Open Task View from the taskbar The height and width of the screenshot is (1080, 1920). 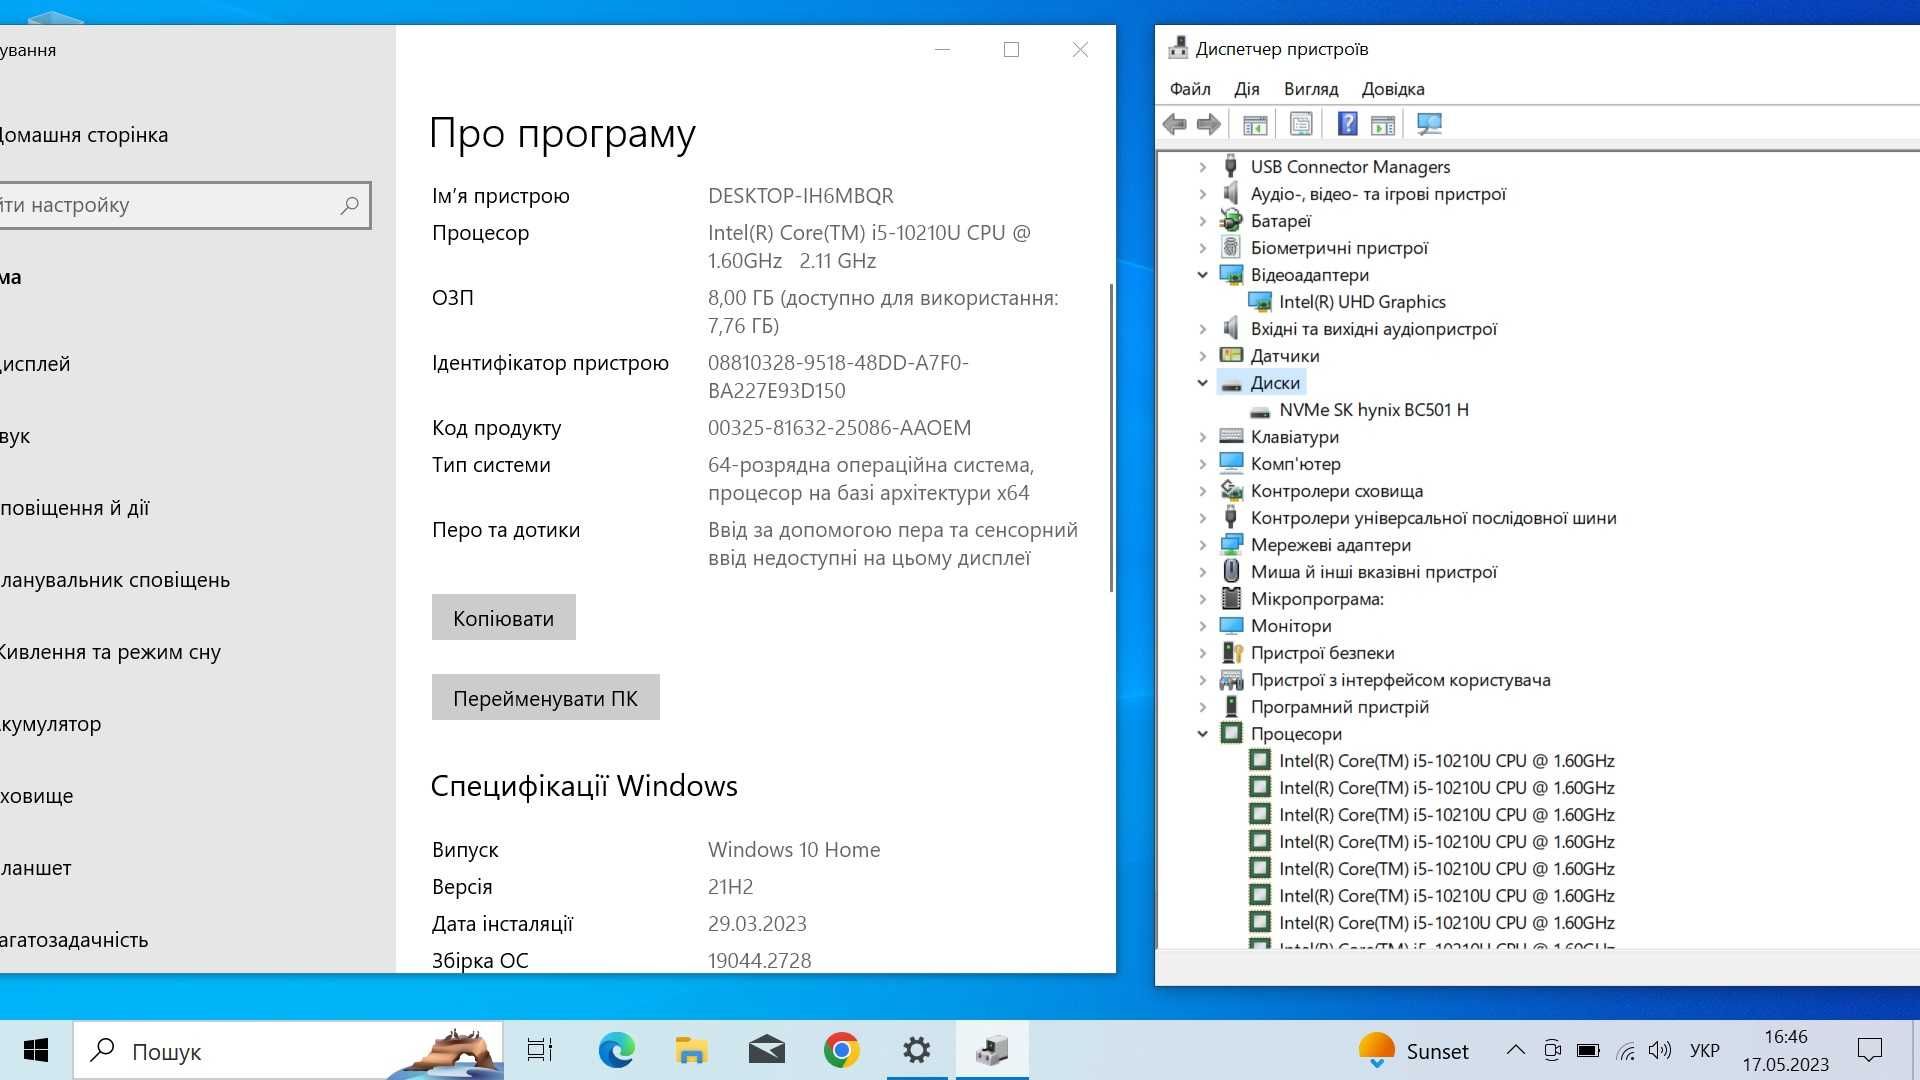(x=540, y=1050)
